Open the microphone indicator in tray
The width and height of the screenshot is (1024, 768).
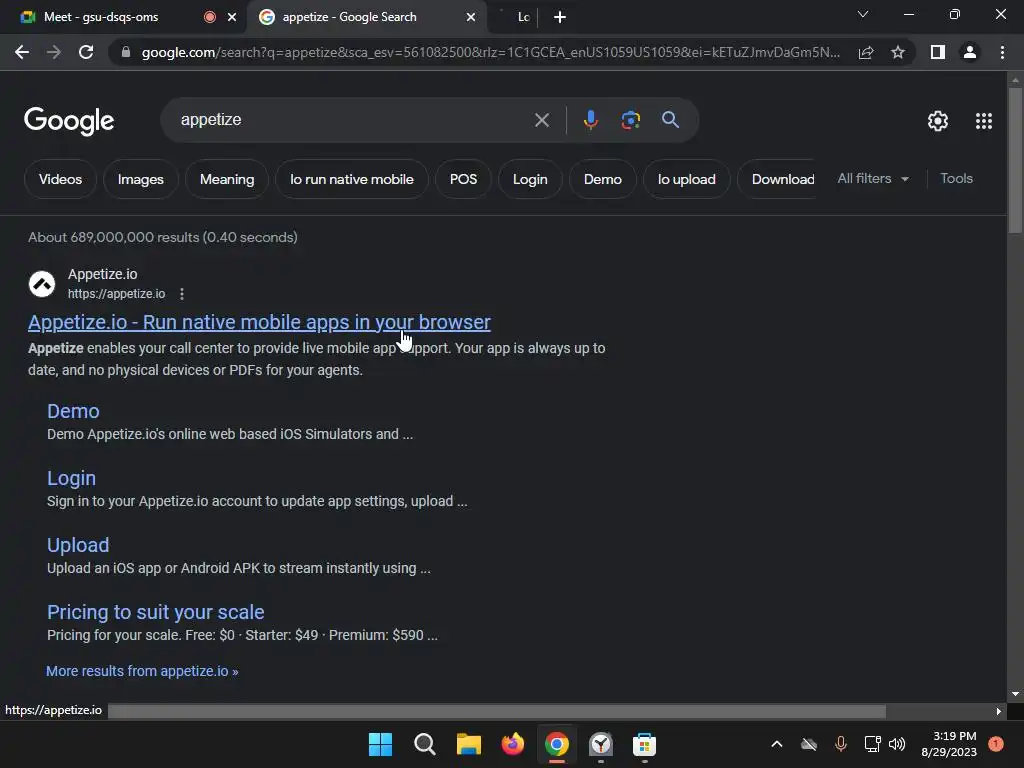[840, 744]
